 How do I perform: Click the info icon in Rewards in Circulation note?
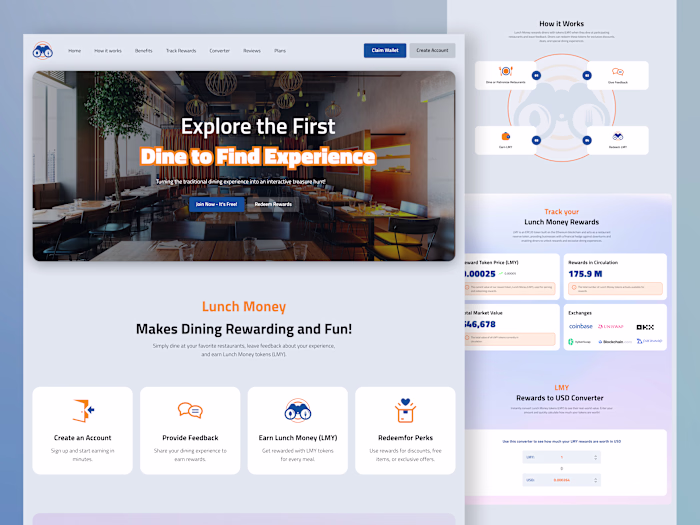pyautogui.click(x=574, y=288)
